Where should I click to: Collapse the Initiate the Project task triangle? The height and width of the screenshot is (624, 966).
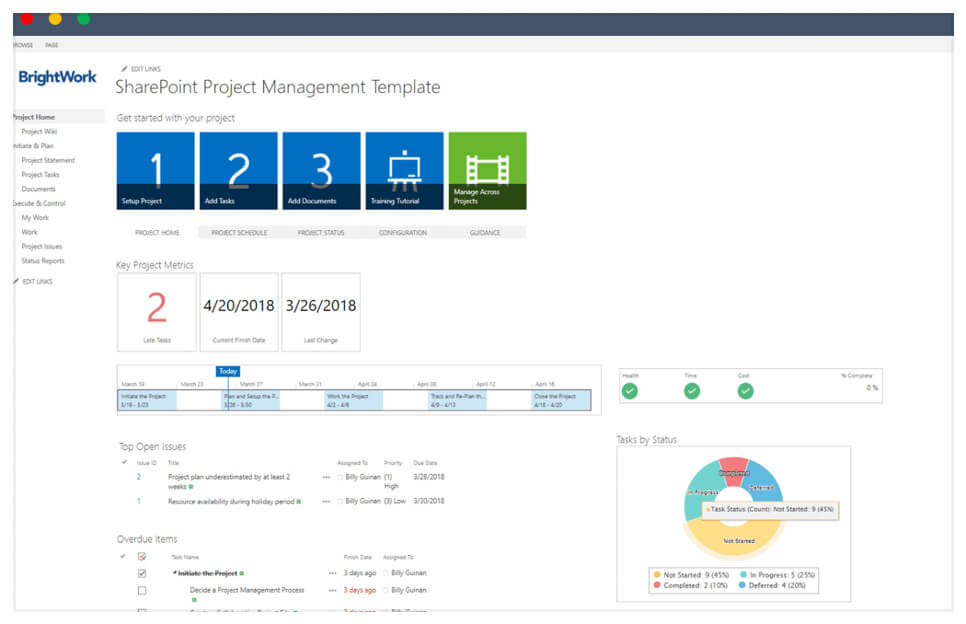[x=175, y=573]
